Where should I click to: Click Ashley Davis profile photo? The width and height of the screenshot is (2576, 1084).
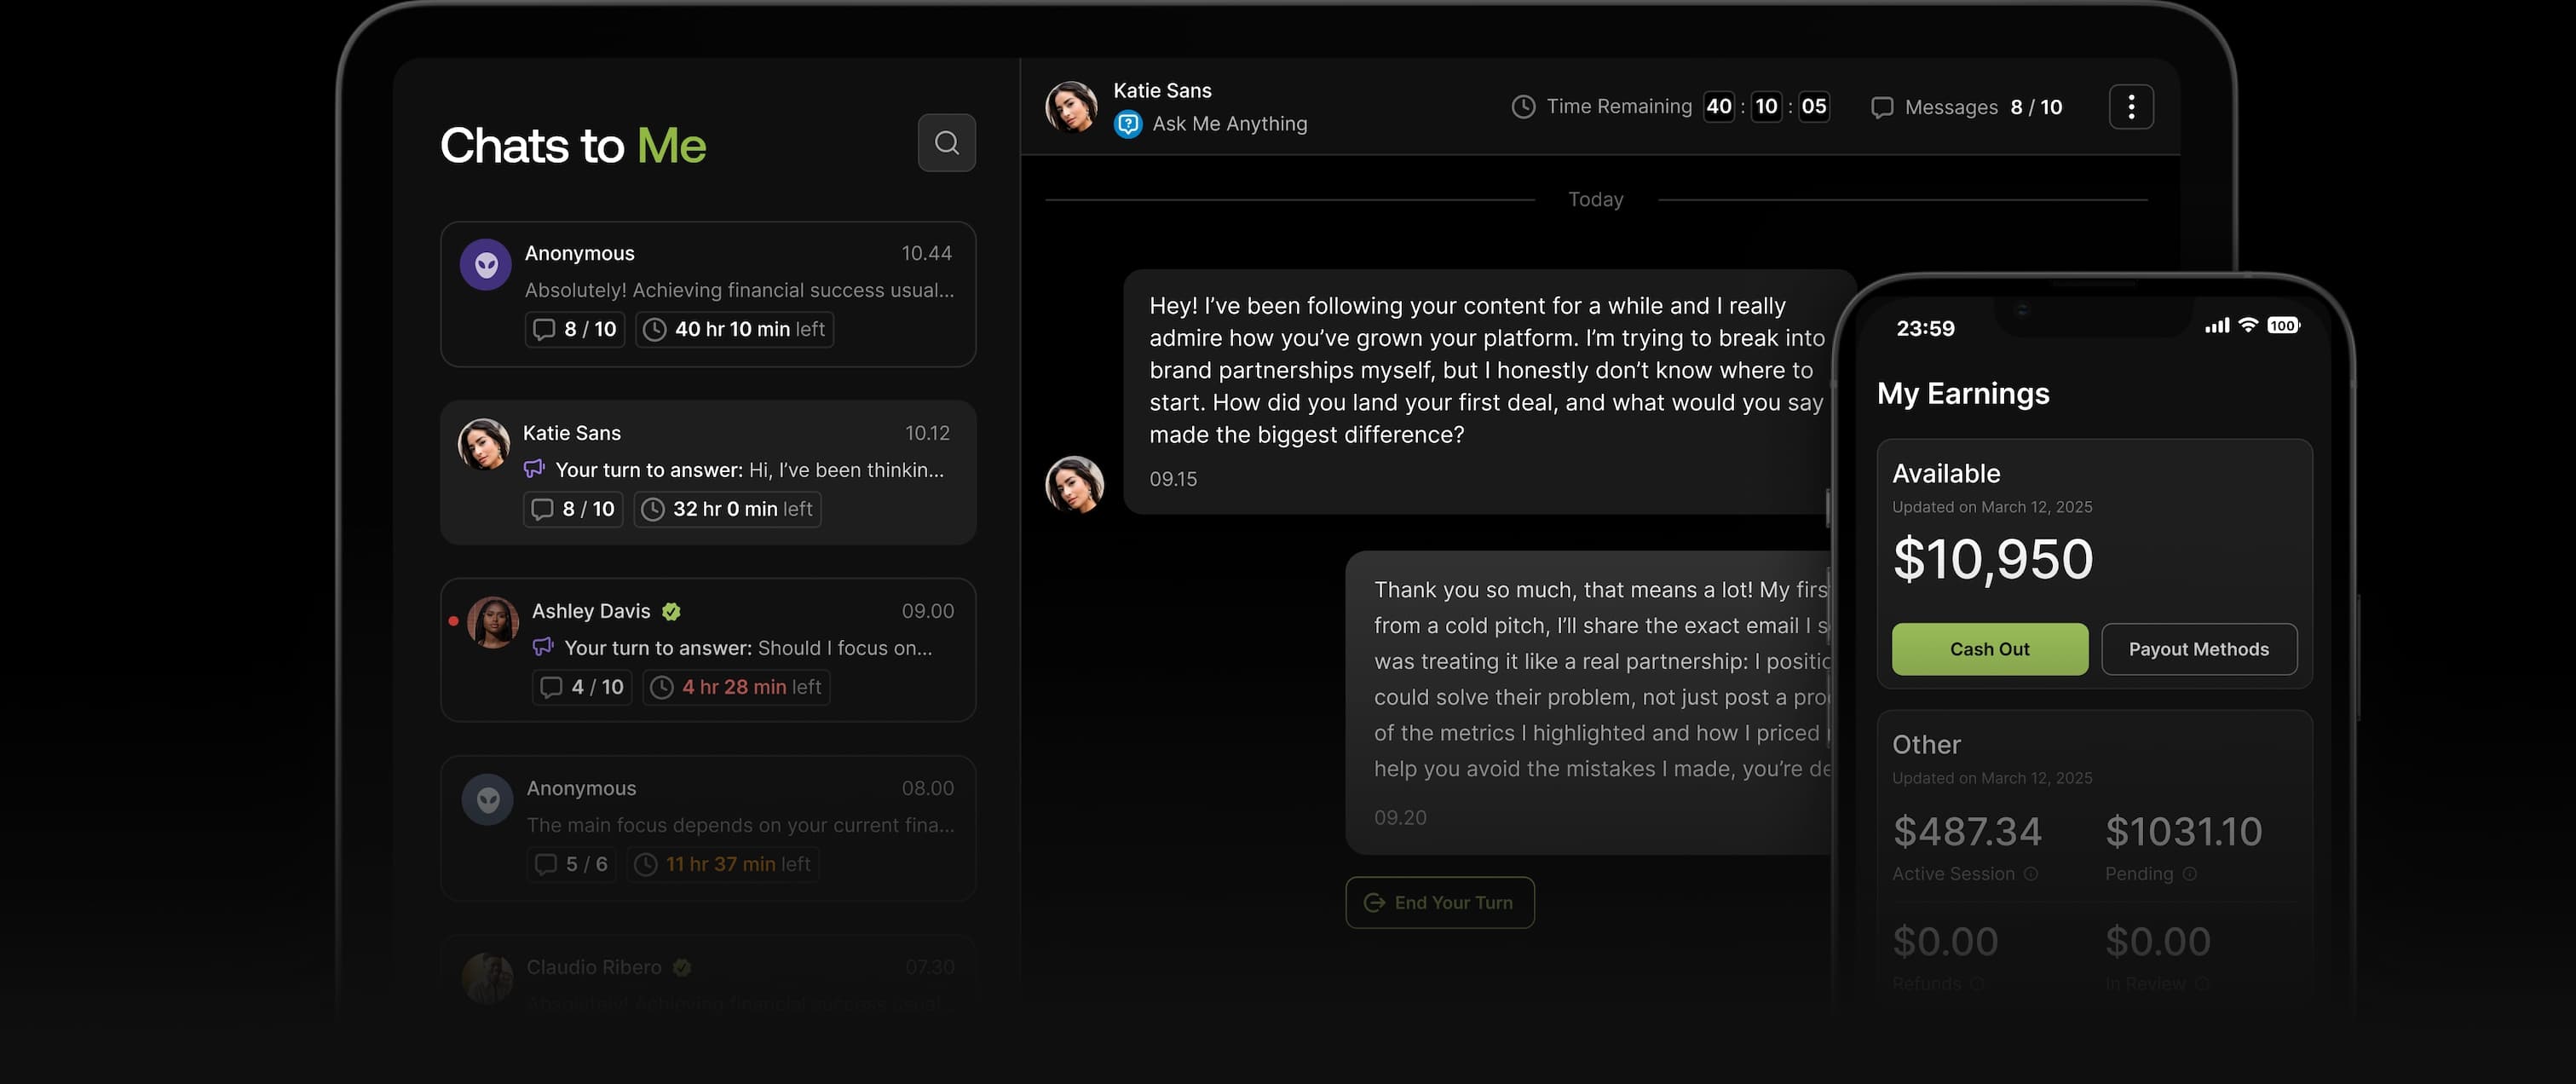(492, 622)
